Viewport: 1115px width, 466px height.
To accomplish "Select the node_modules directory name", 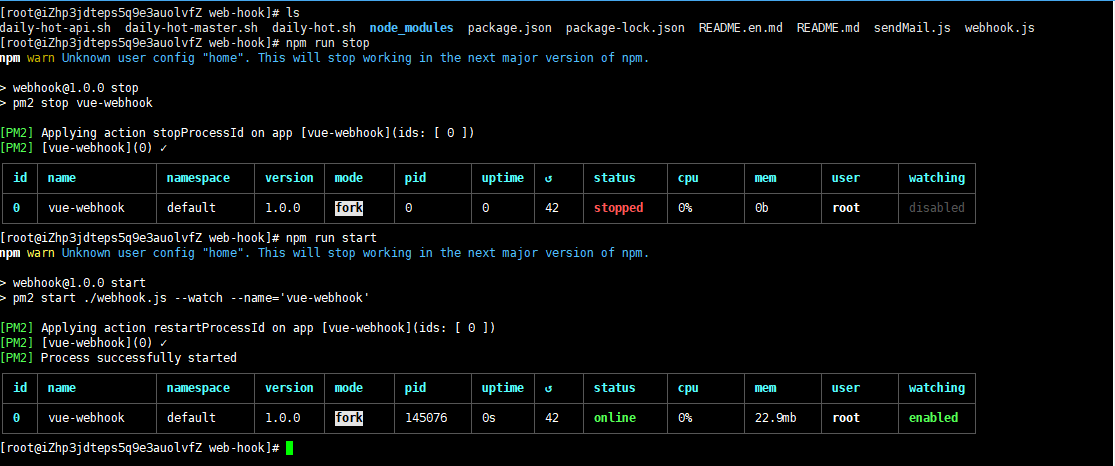I will tap(411, 28).
